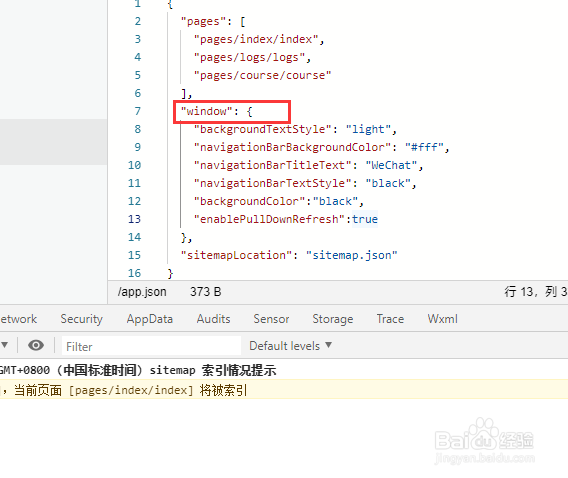
Task: Place cursor on "pages/course/course" entry
Action: coord(262,75)
